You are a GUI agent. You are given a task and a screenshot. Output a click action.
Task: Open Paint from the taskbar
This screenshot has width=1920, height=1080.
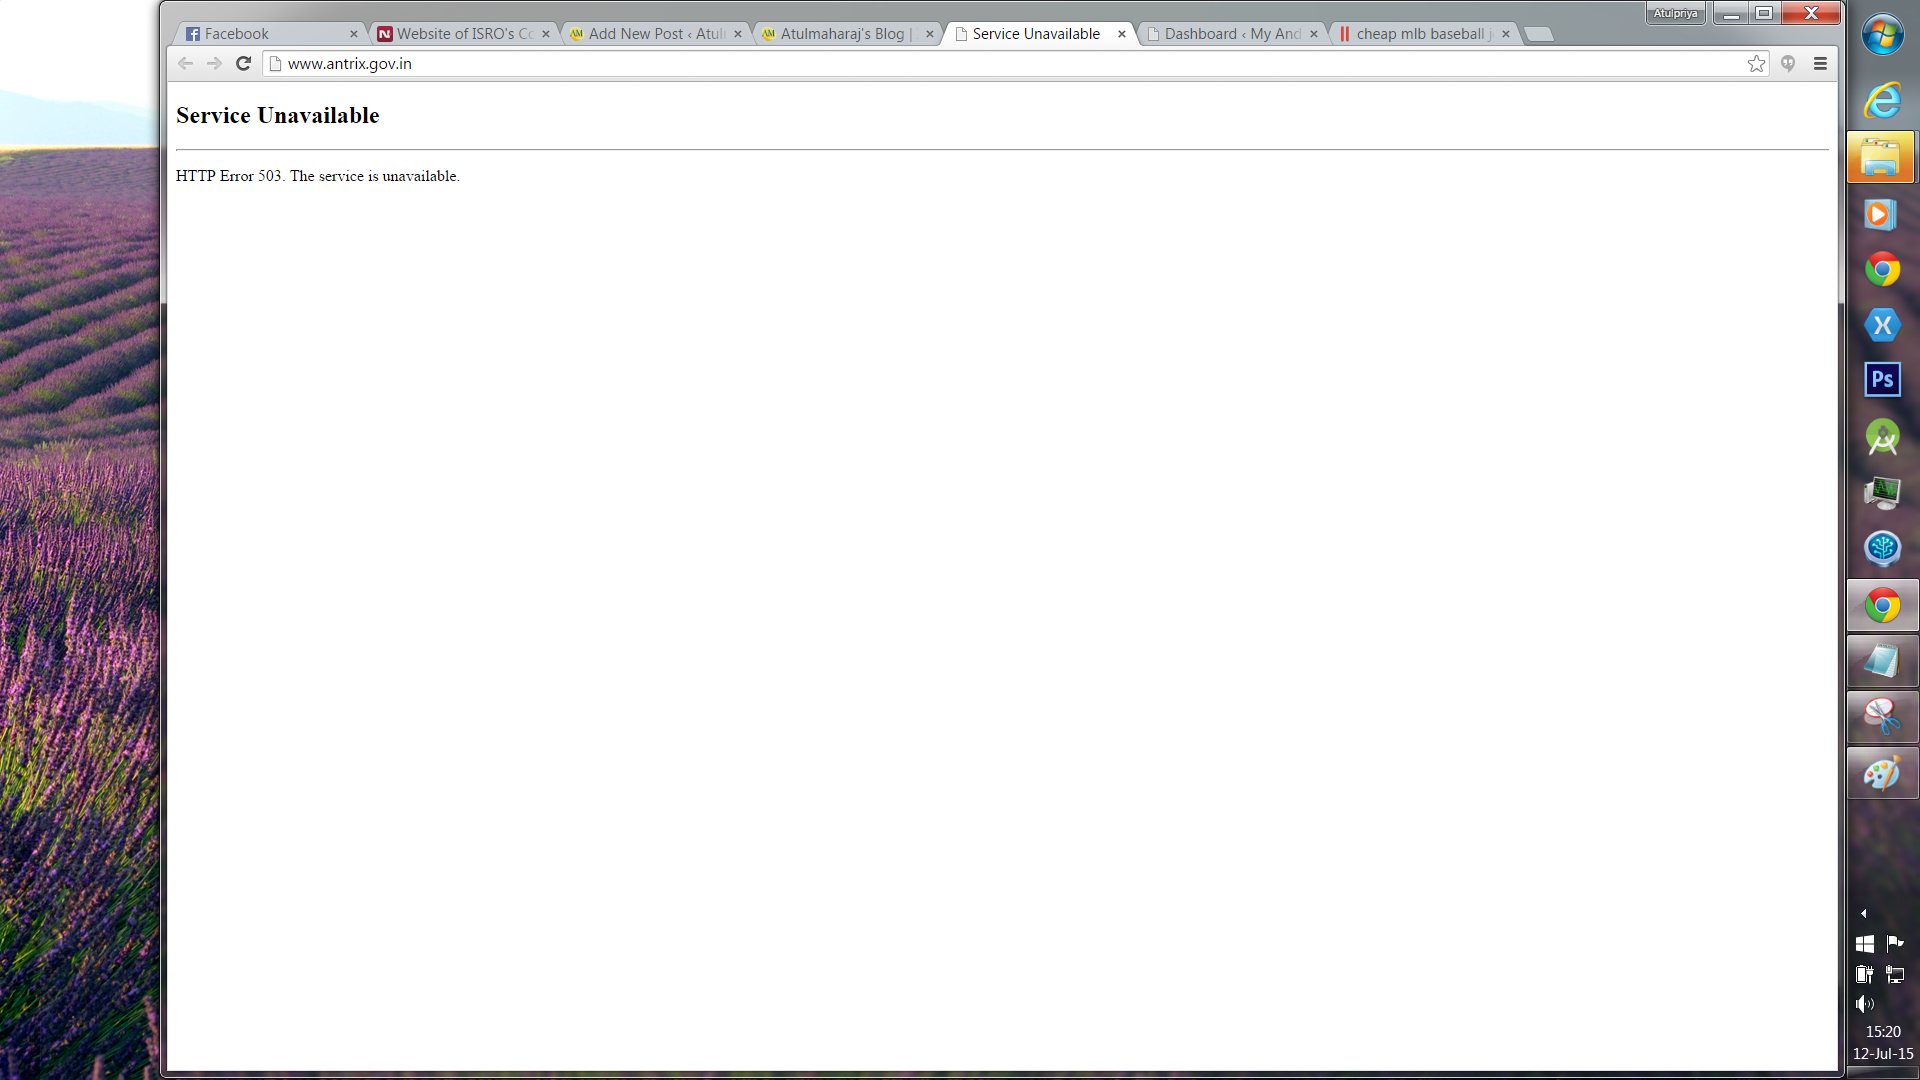pos(1882,773)
